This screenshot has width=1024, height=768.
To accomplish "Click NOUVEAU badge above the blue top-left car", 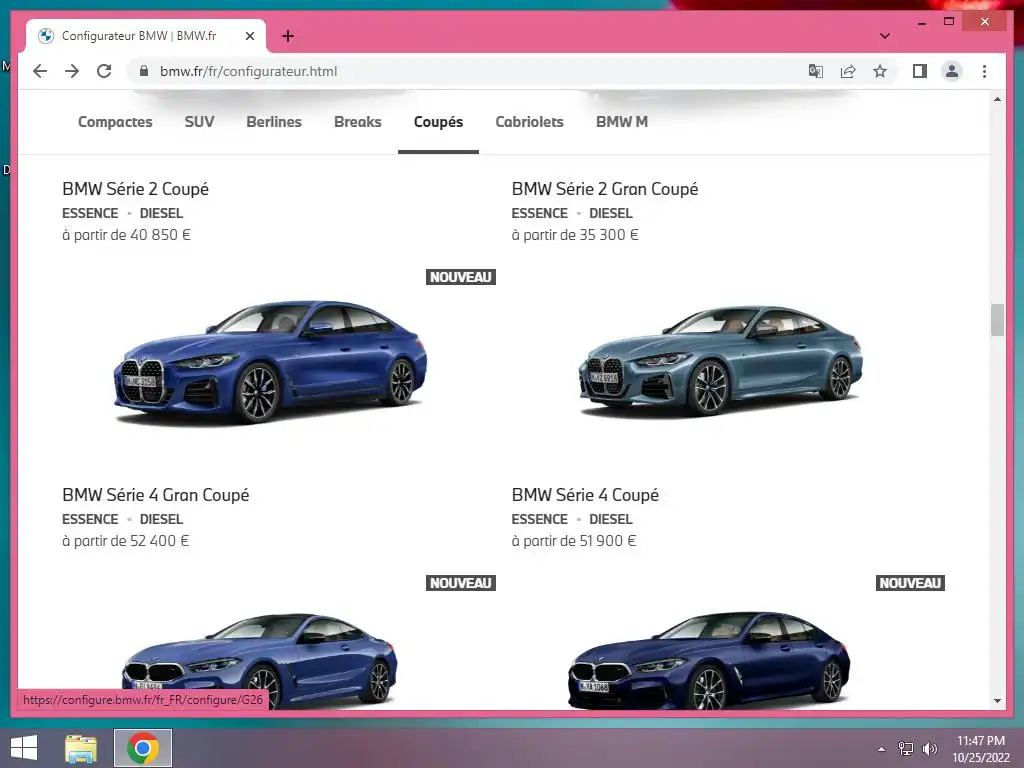I will pos(461,277).
